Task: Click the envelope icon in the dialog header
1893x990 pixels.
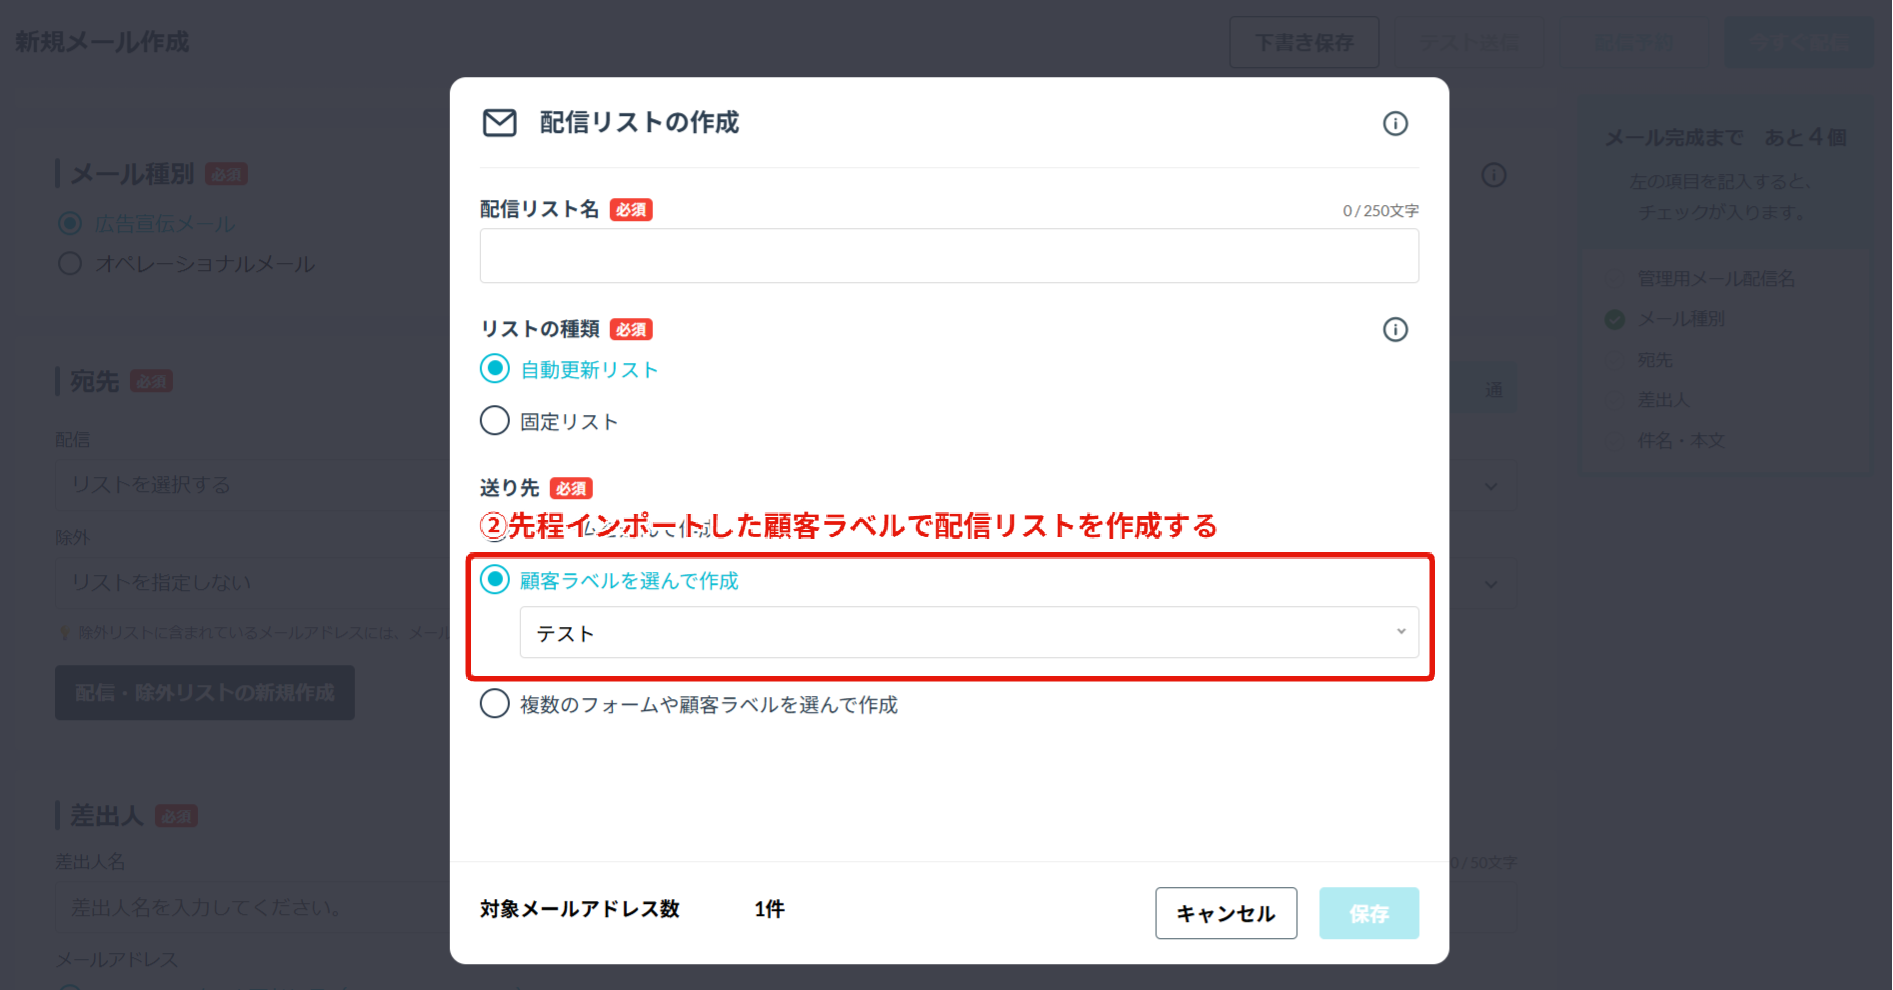Action: click(x=500, y=123)
